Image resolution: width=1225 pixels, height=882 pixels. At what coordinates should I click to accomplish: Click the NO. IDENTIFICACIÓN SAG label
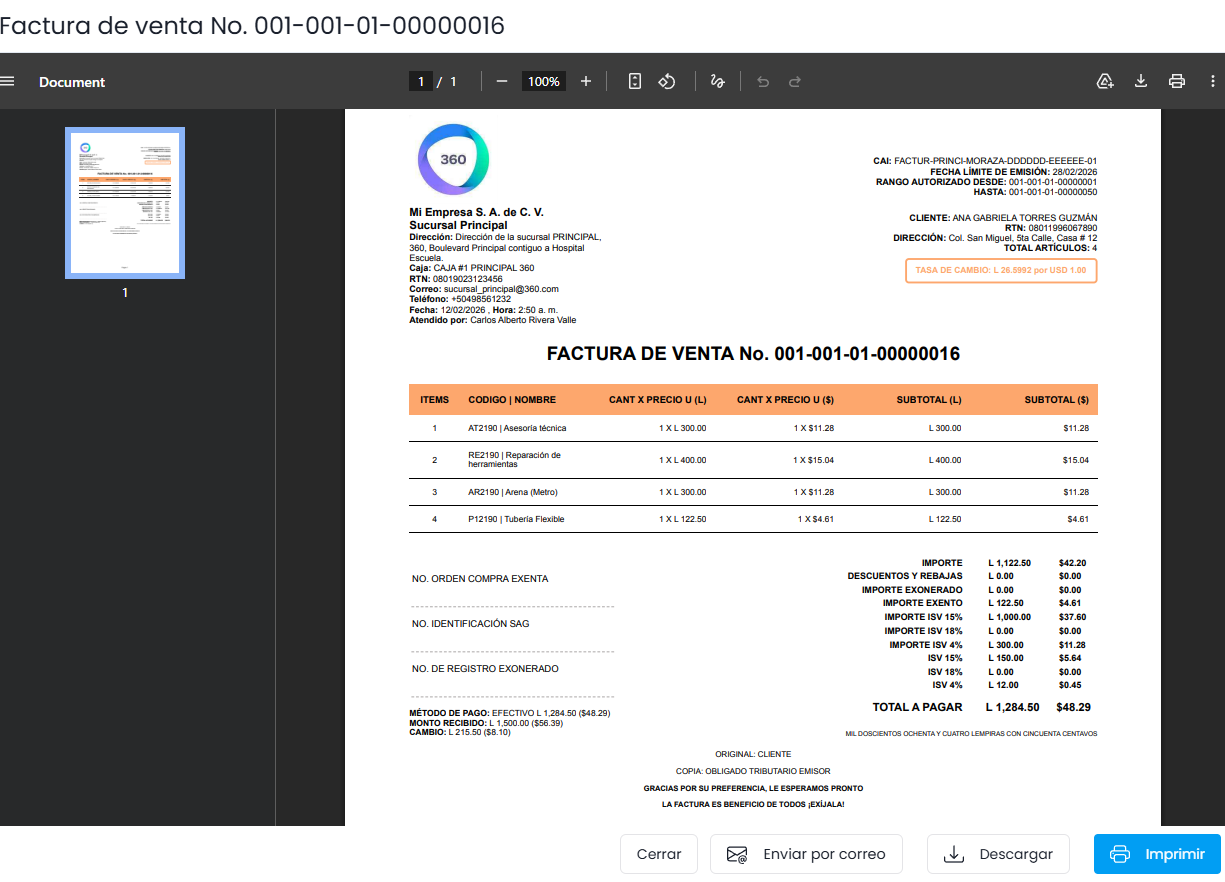pyautogui.click(x=471, y=624)
